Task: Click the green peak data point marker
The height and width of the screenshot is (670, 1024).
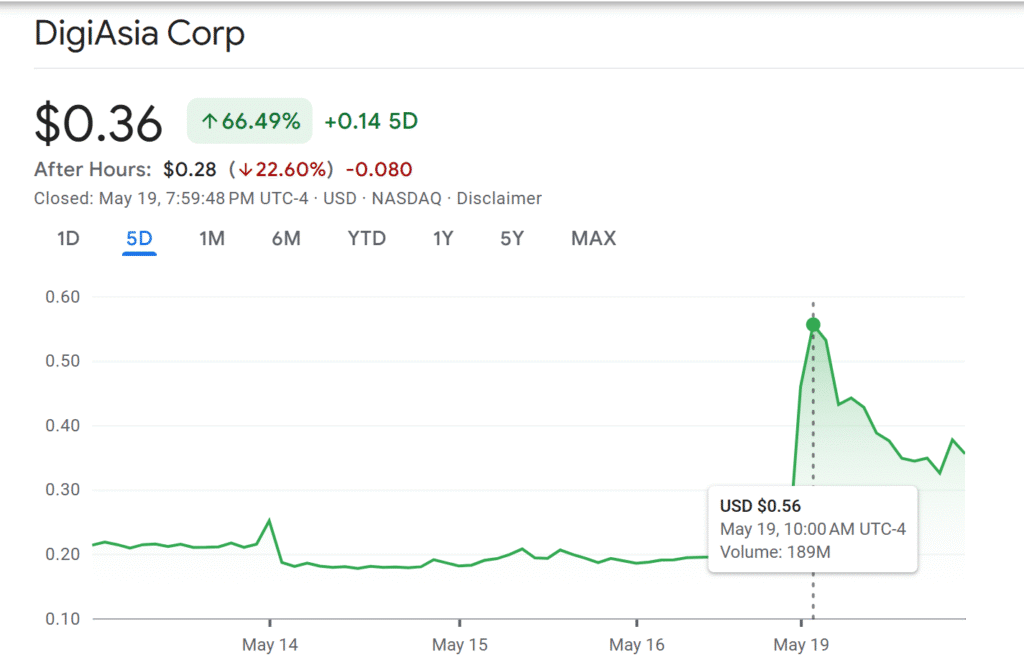Action: coord(813,324)
